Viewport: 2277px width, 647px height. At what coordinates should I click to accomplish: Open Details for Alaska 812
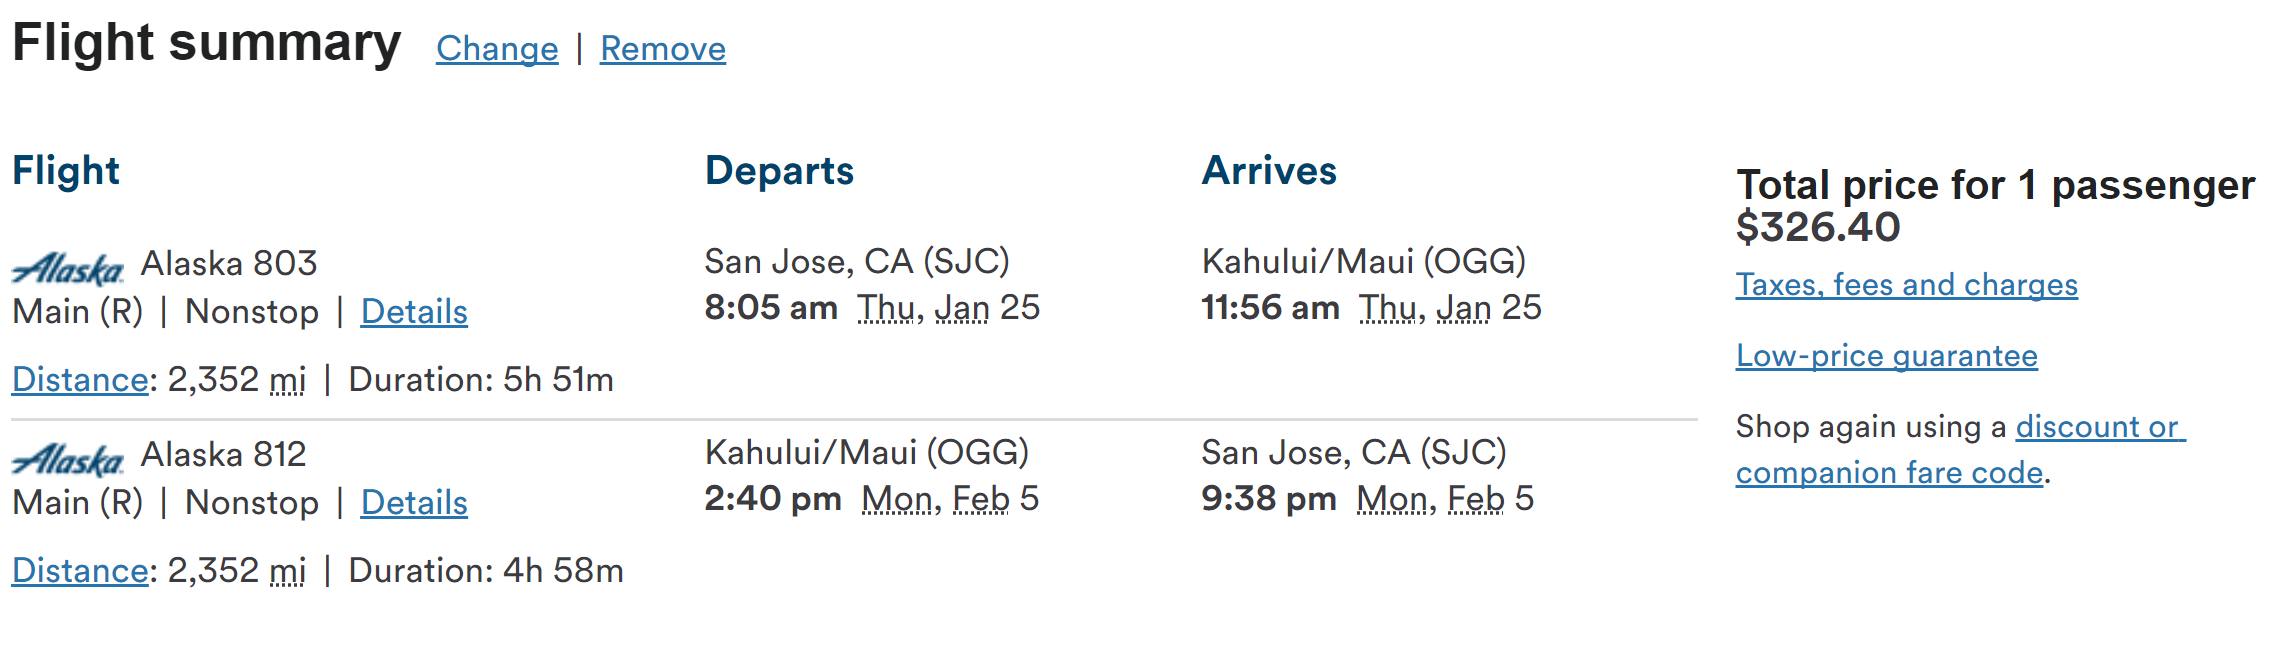414,503
